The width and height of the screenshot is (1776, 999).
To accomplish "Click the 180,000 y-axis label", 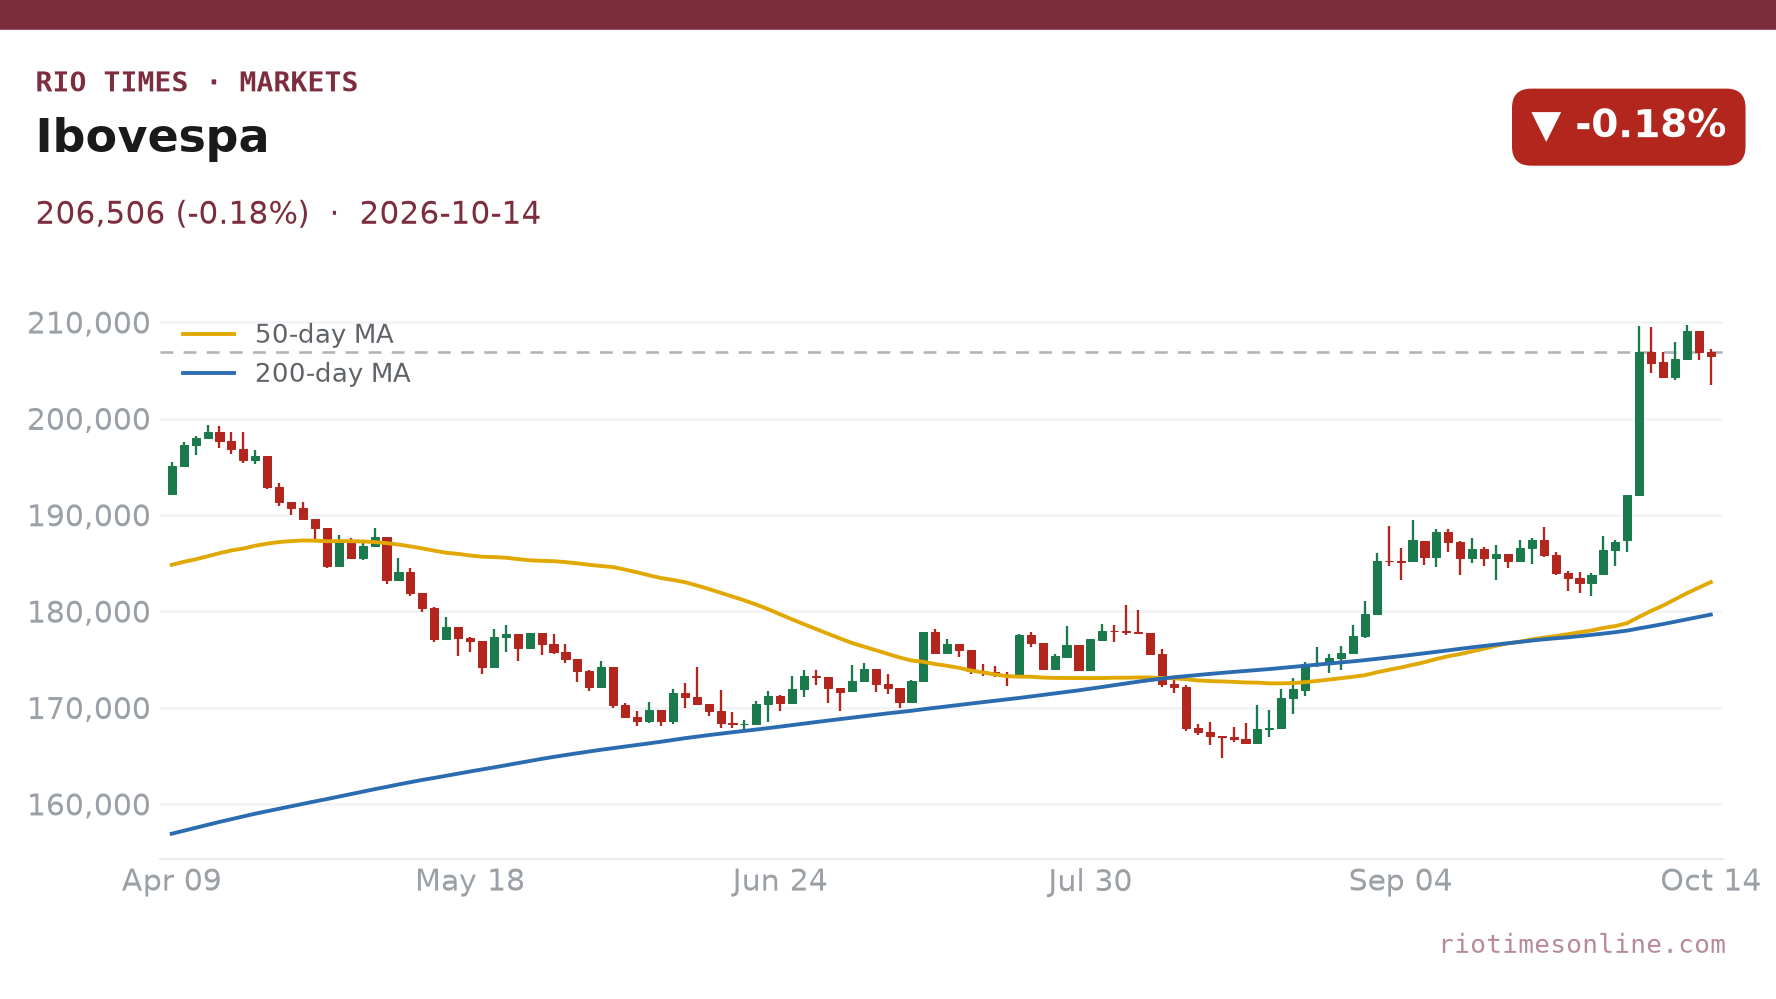I will [89, 612].
